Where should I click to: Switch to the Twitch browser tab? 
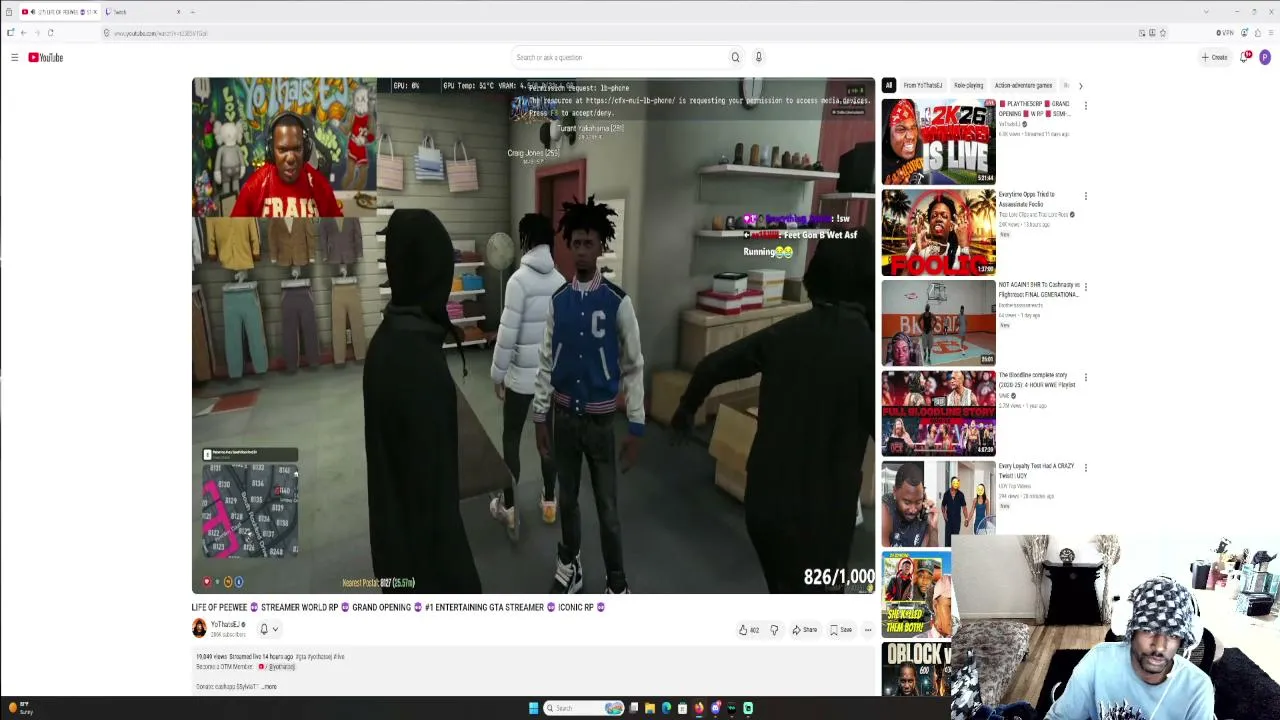[x=143, y=12]
